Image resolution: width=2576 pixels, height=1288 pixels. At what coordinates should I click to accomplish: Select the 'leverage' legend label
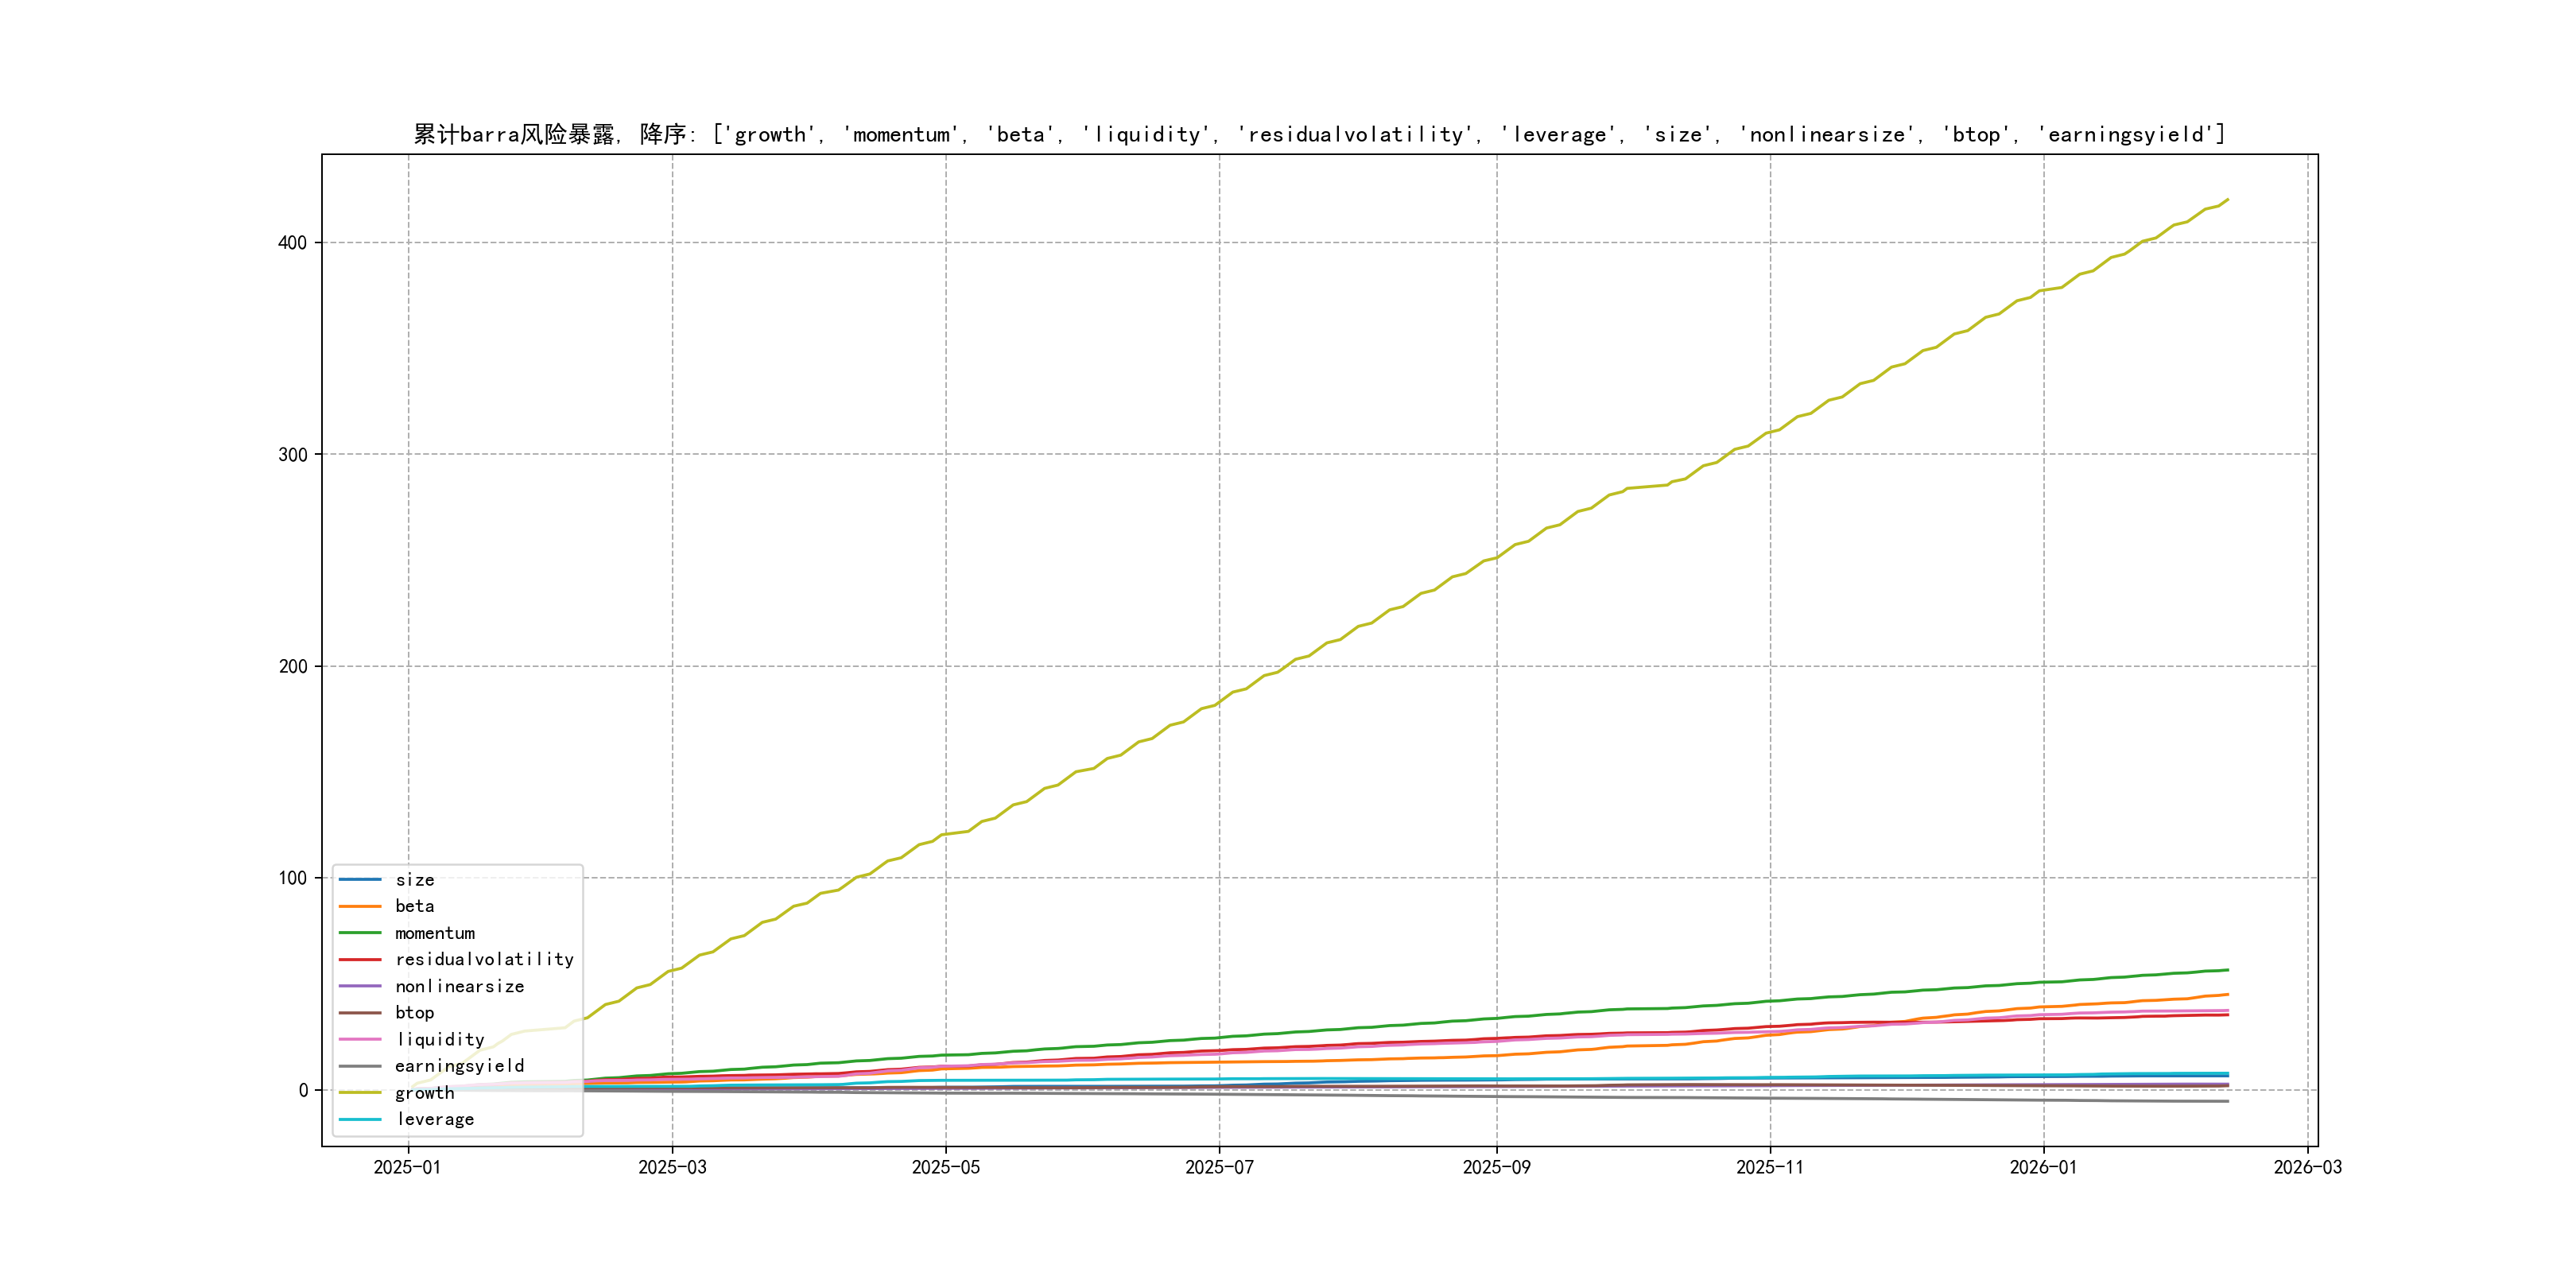pos(434,1119)
